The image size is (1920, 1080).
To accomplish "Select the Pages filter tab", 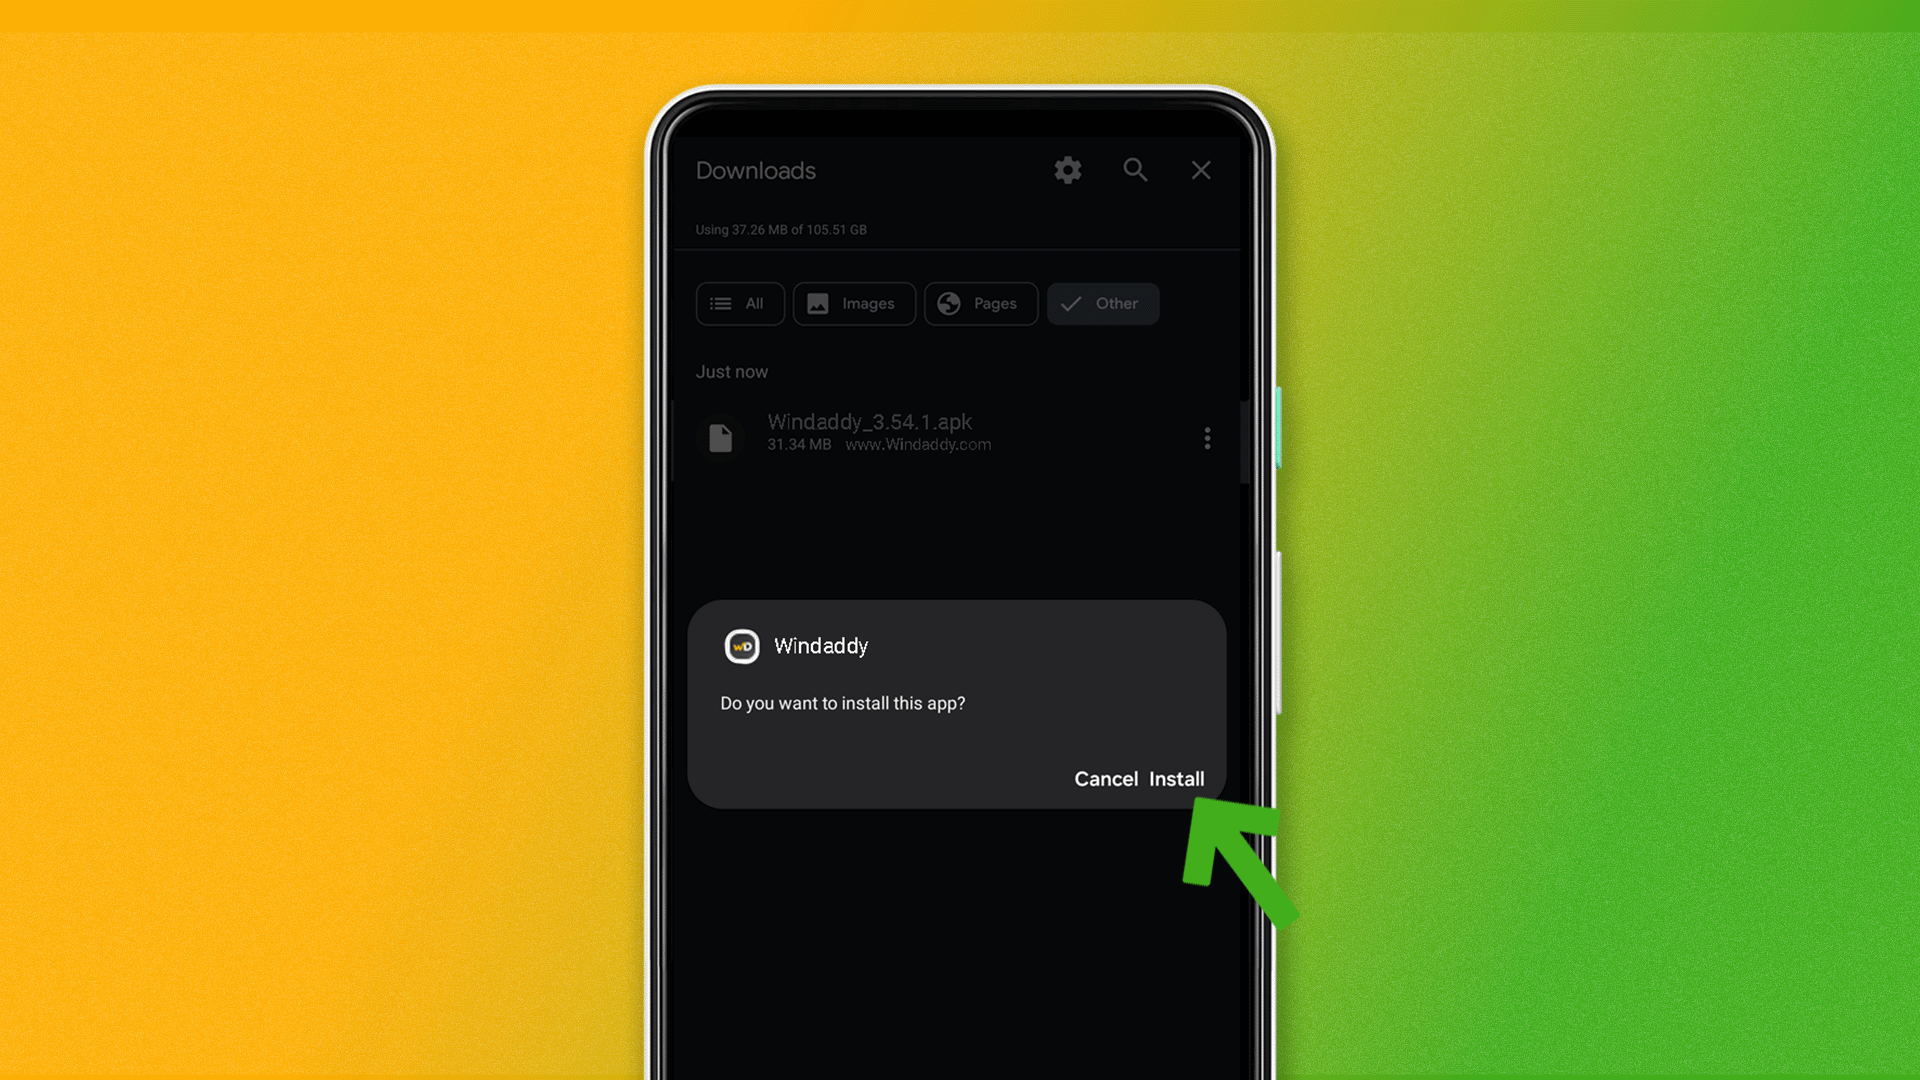I will click(980, 303).
